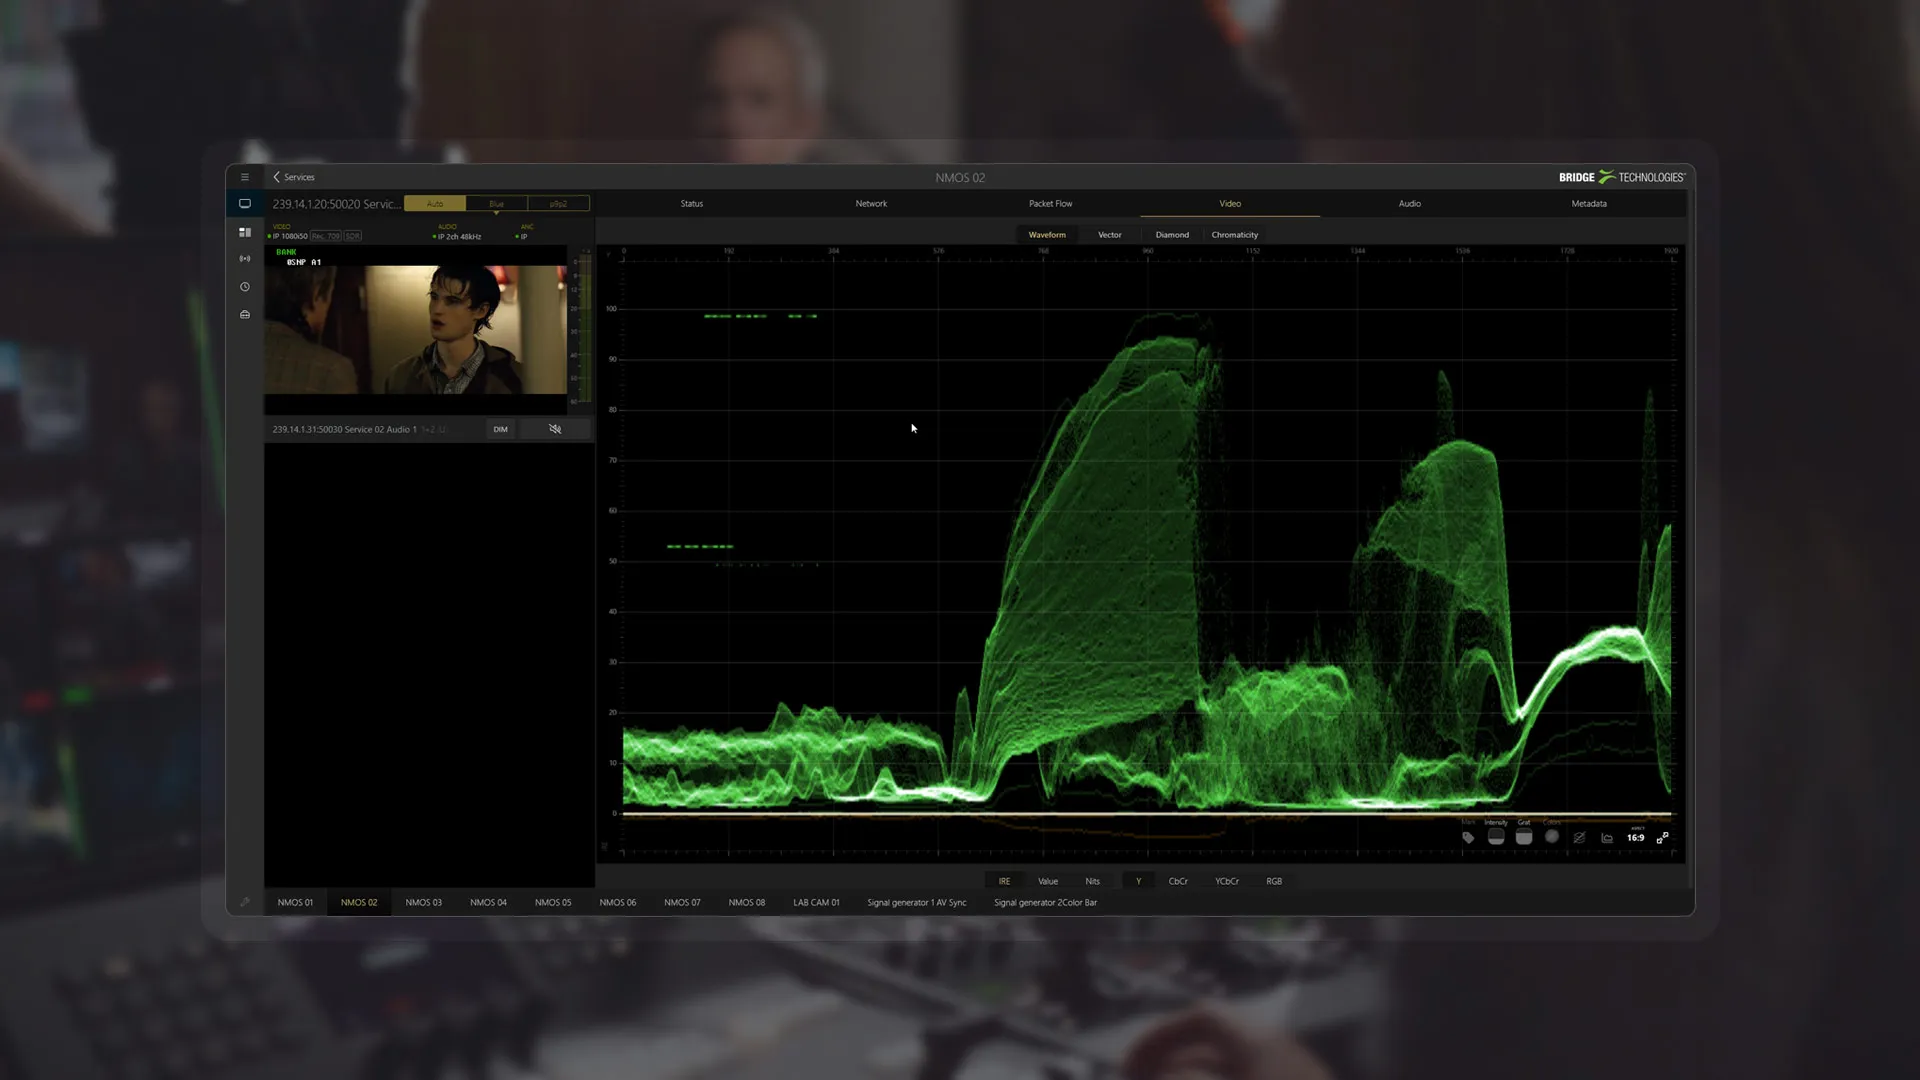Toggle the DIM audio button

(x=500, y=429)
